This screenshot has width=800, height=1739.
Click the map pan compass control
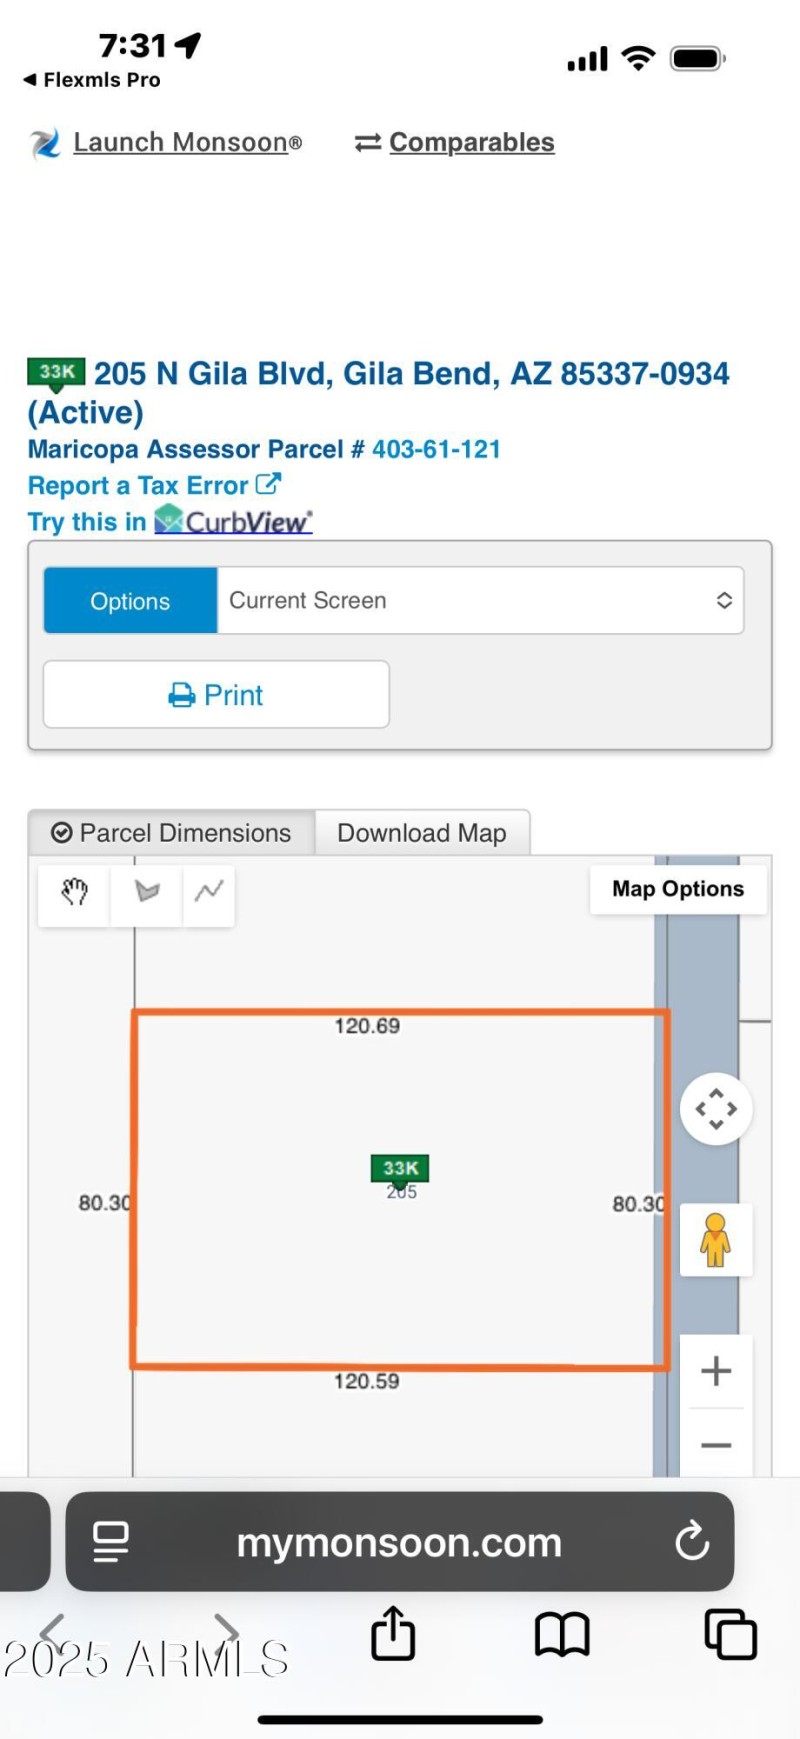[716, 1109]
